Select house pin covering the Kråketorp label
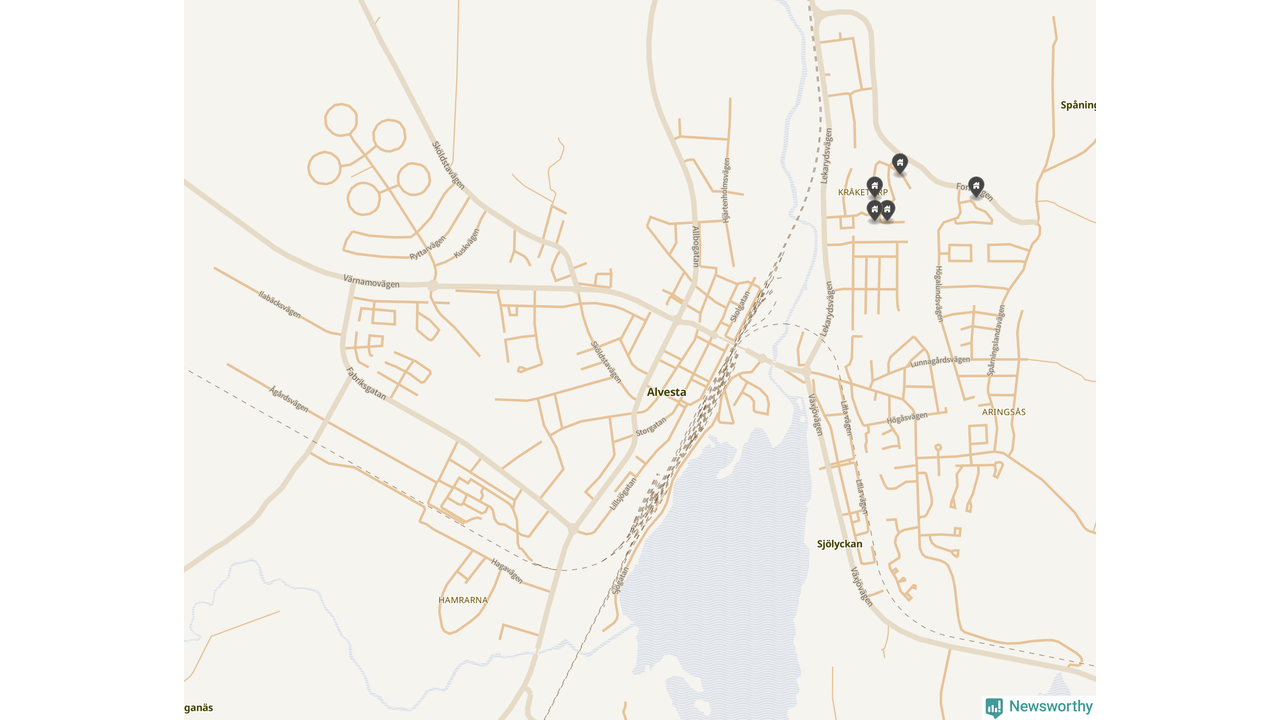This screenshot has width=1280, height=720. pyautogui.click(x=875, y=188)
